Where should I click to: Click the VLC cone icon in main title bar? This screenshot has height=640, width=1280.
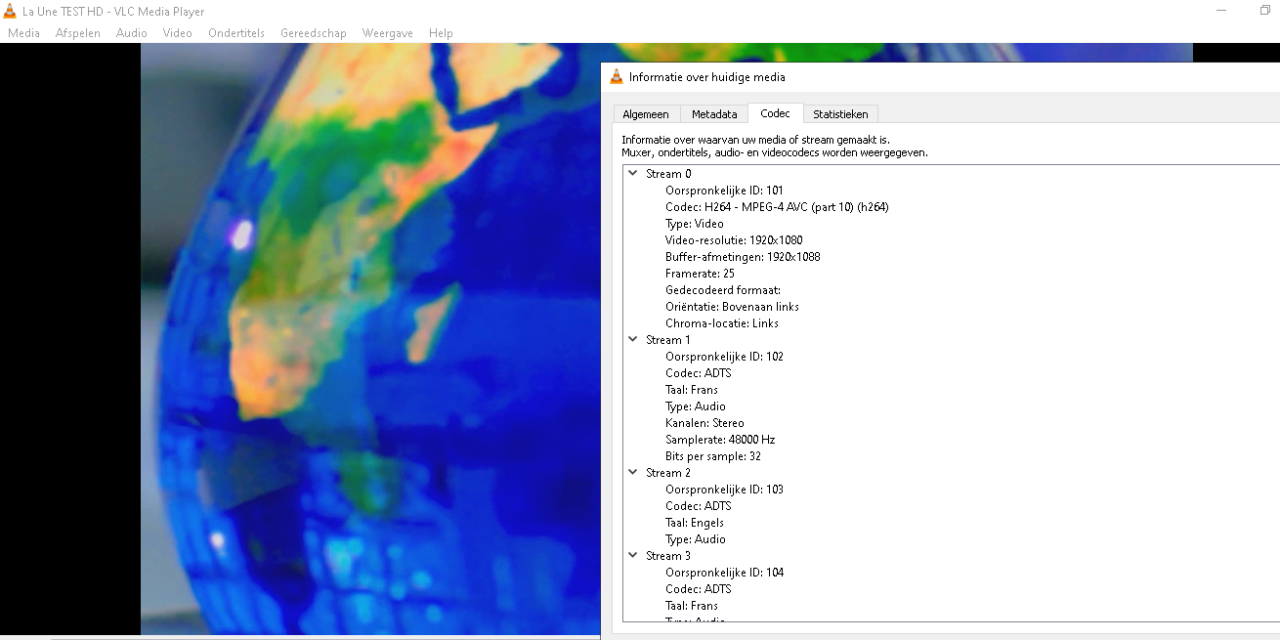[10, 11]
